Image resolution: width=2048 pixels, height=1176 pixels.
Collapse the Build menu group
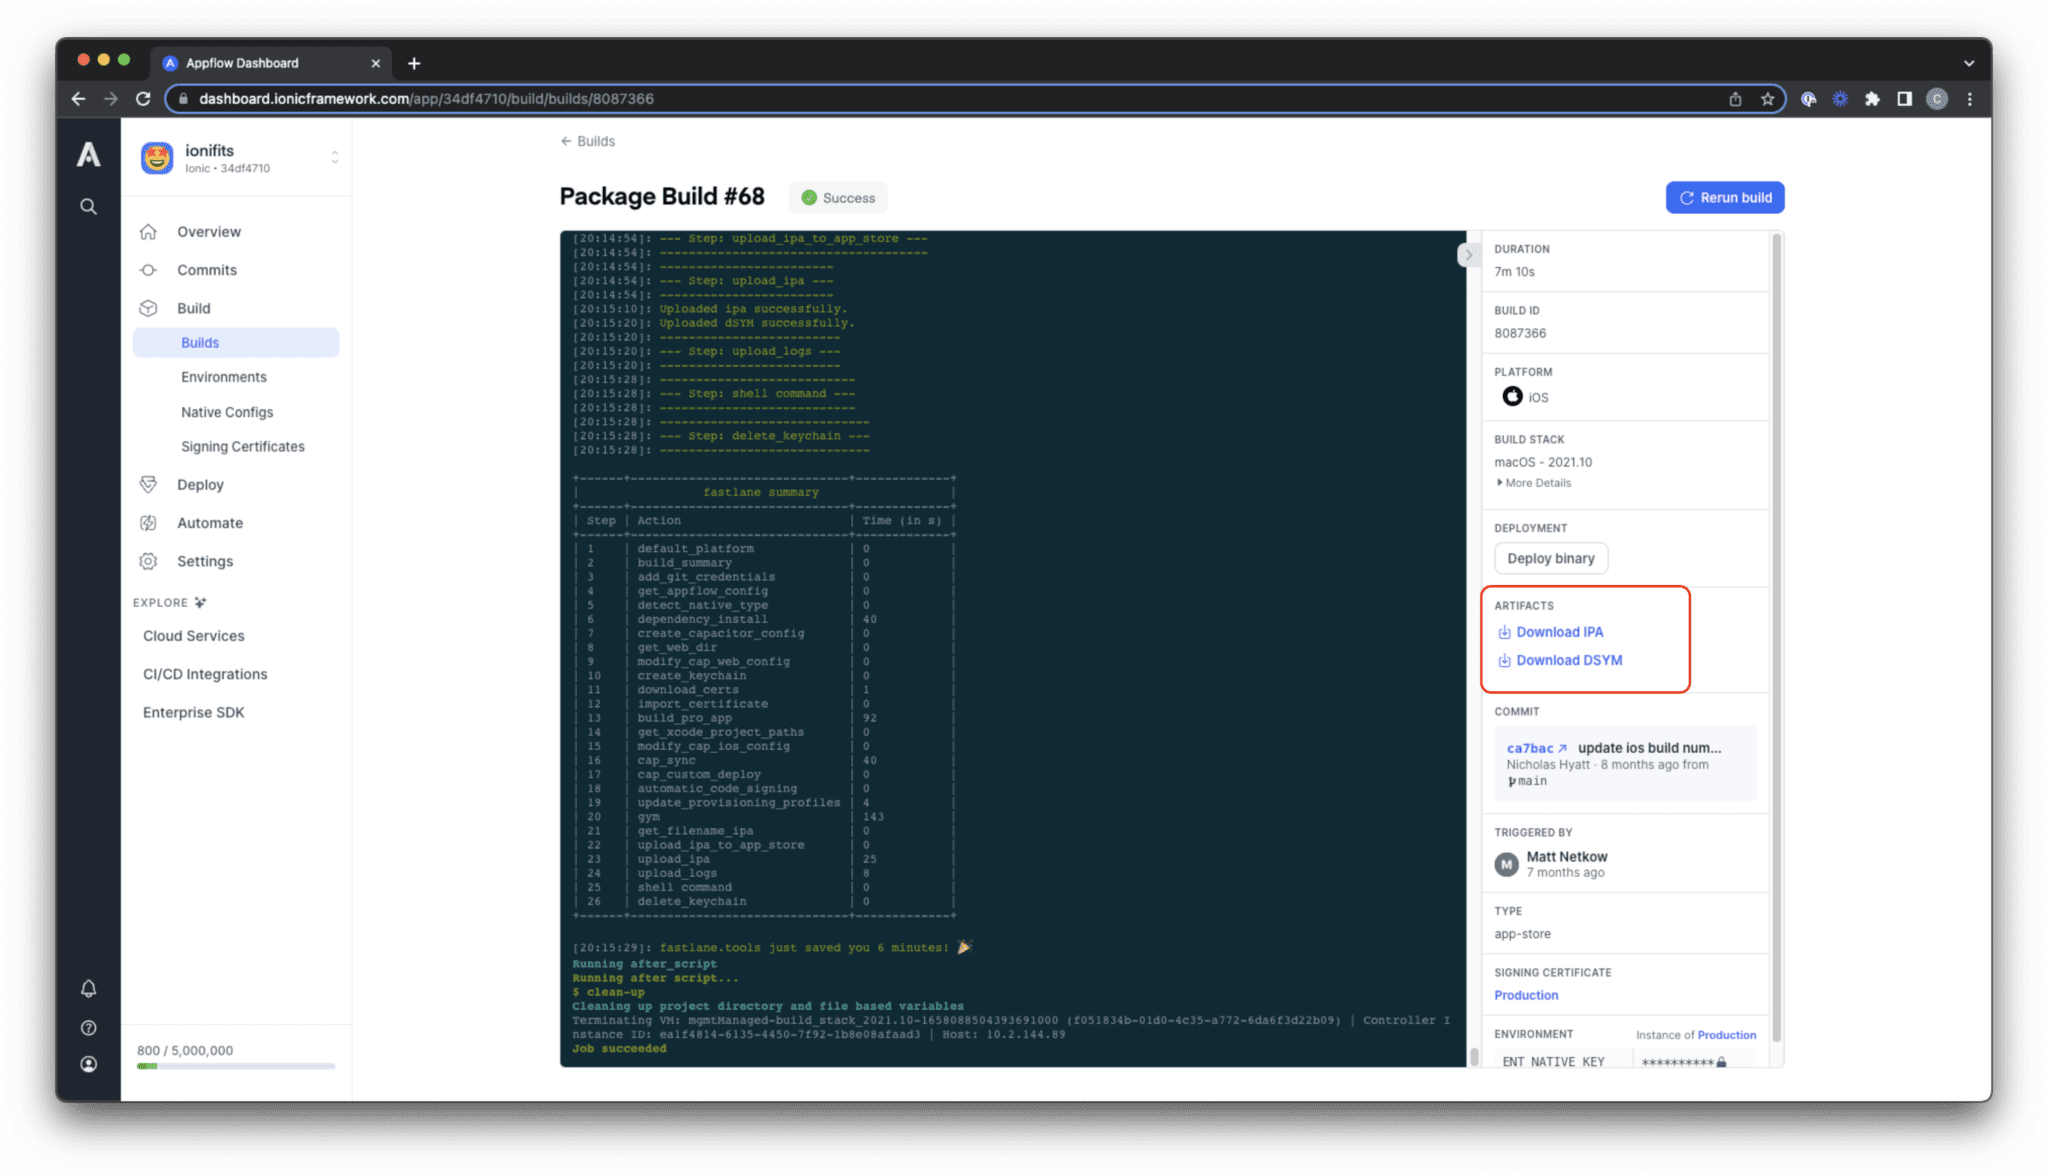point(194,308)
